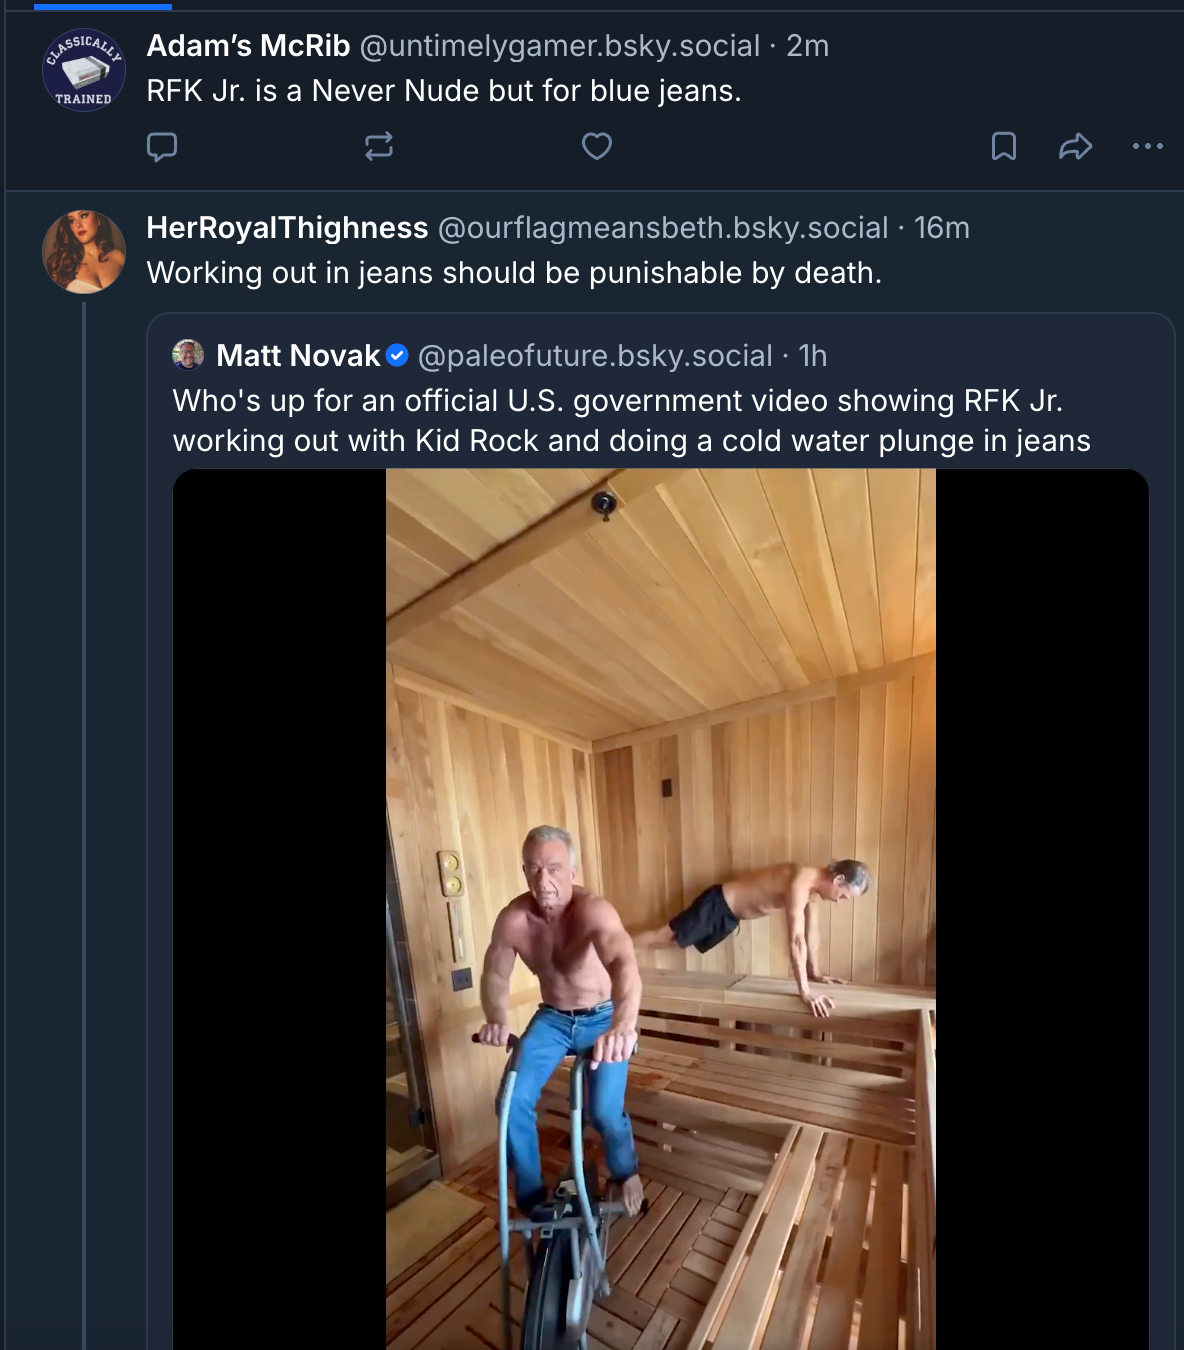Reply to Adam's McRib post
This screenshot has width=1184, height=1350.
coord(162,147)
